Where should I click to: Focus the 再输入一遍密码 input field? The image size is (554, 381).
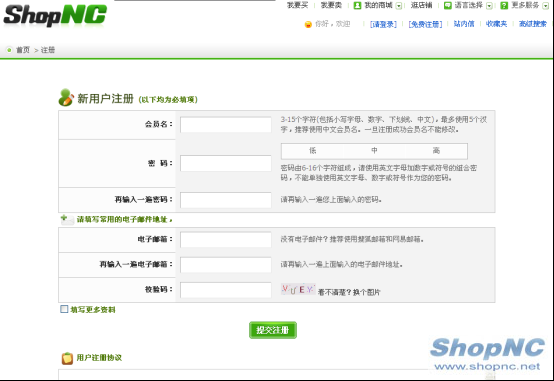point(226,200)
